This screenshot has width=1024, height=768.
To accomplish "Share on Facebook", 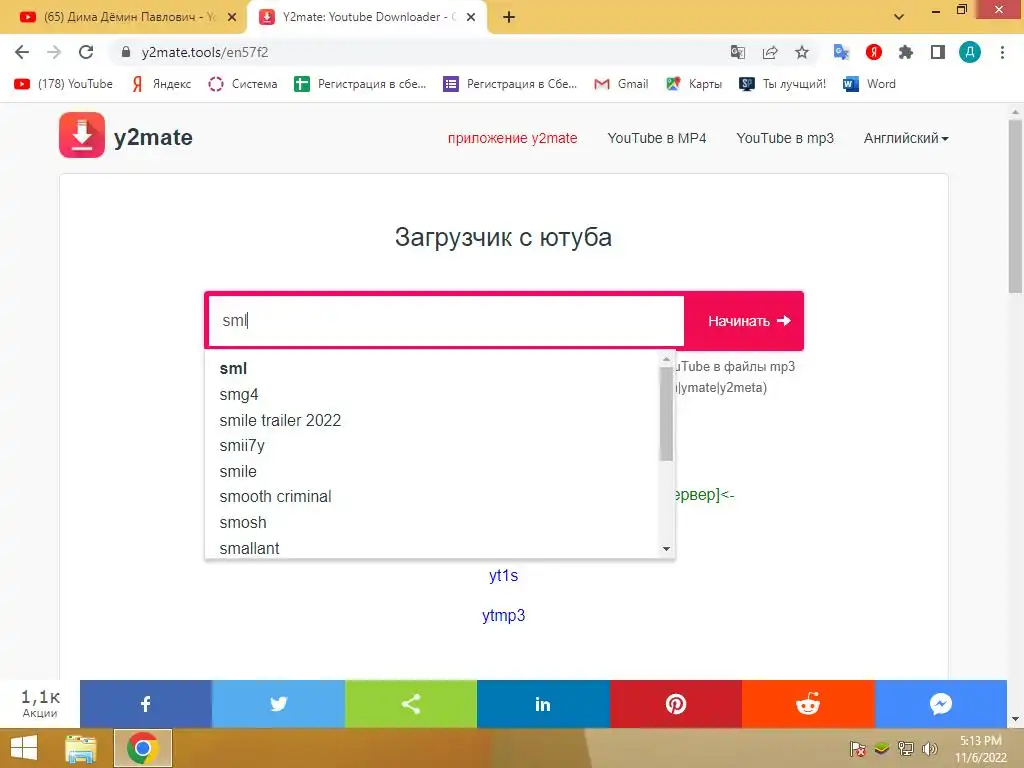I will pos(146,704).
